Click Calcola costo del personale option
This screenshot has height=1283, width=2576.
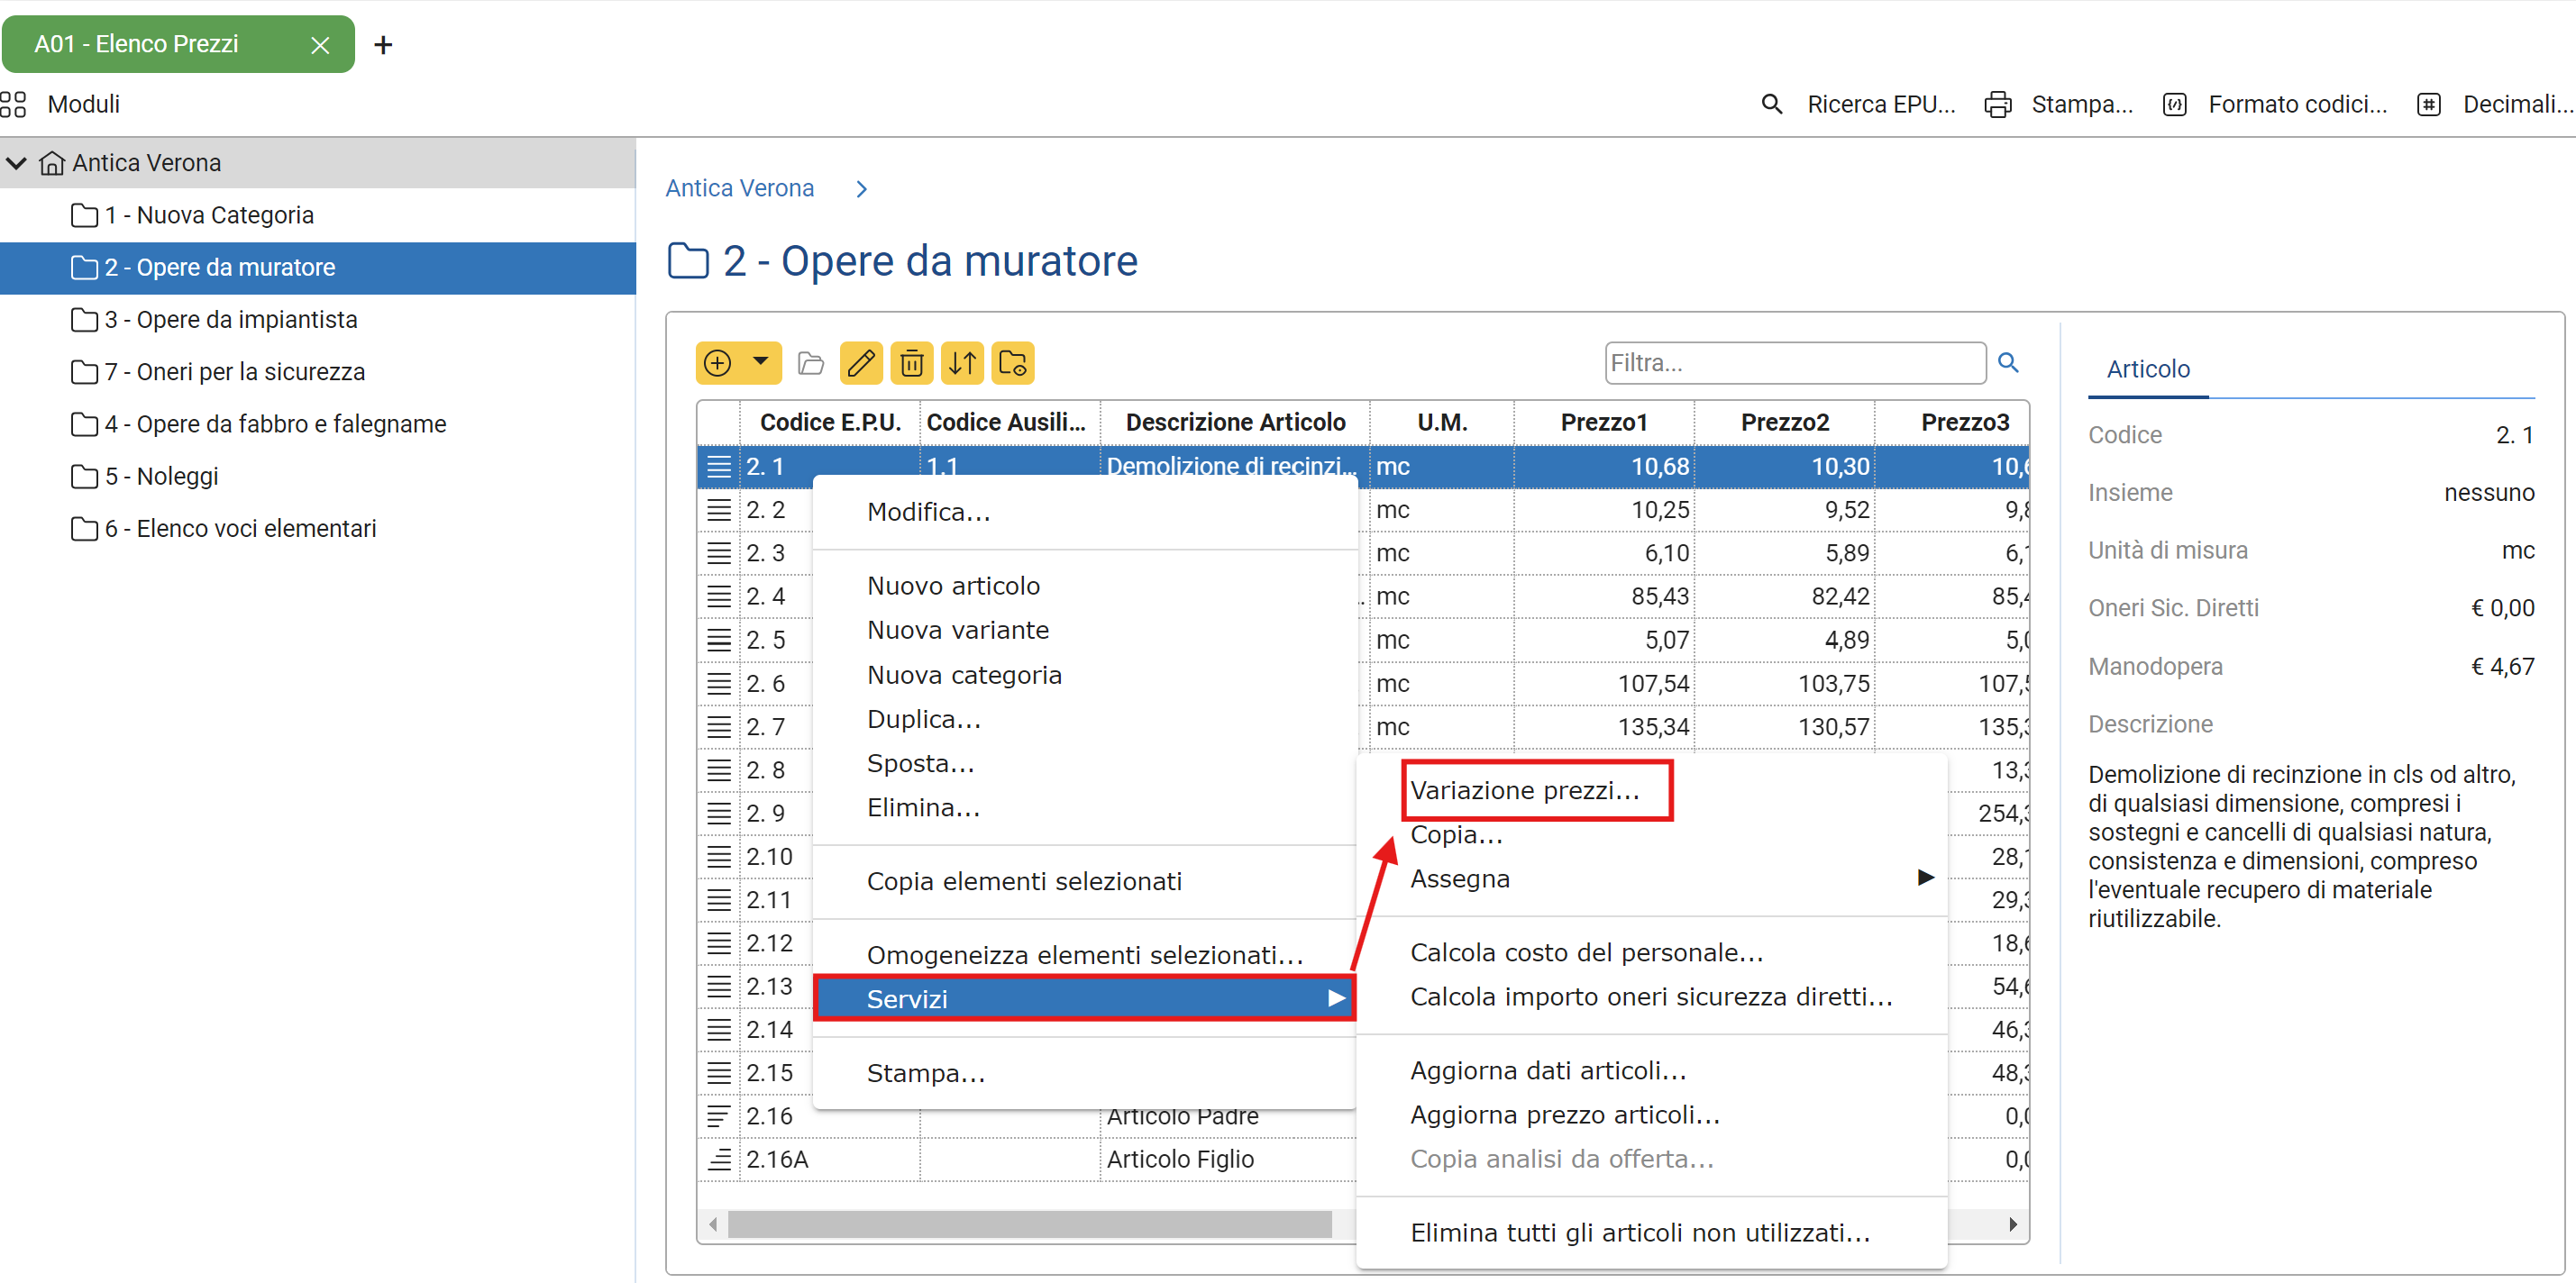click(x=1586, y=952)
